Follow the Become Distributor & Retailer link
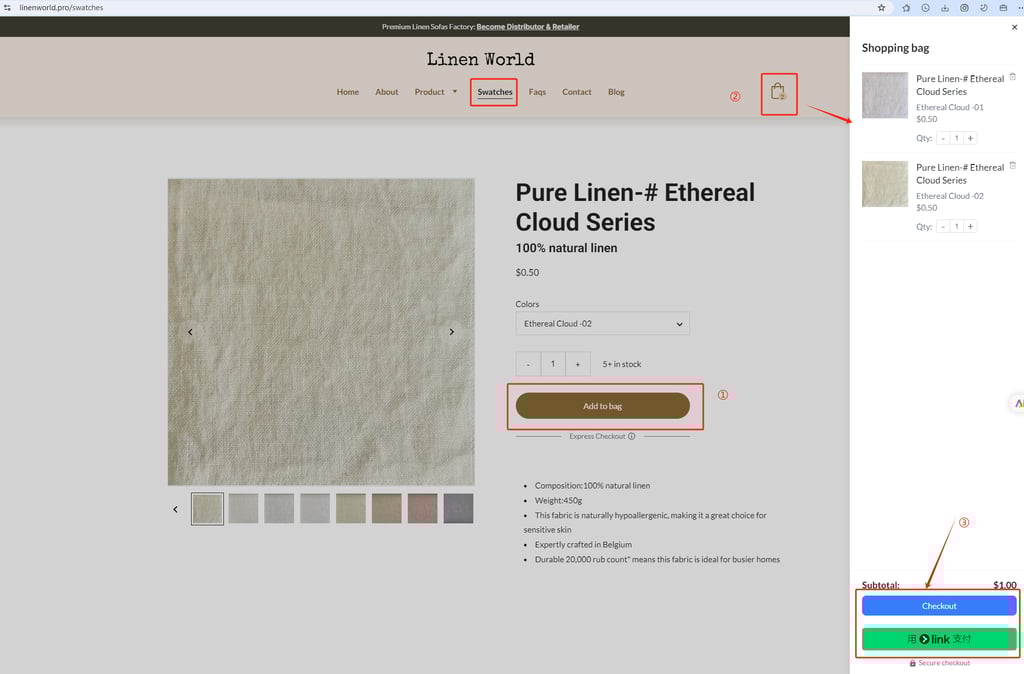This screenshot has width=1024, height=674. click(528, 27)
